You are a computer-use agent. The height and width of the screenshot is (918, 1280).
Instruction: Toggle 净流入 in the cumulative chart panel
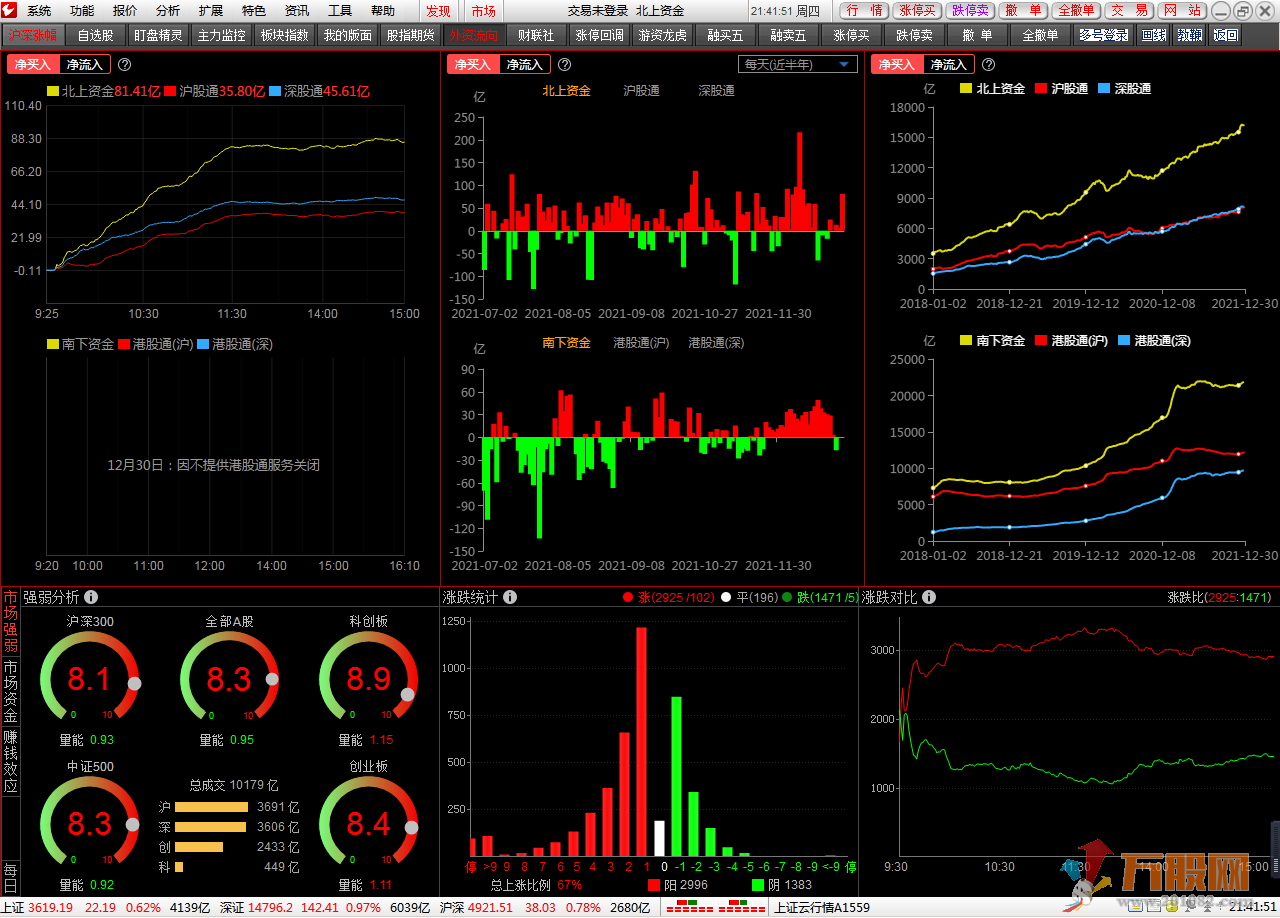click(948, 64)
